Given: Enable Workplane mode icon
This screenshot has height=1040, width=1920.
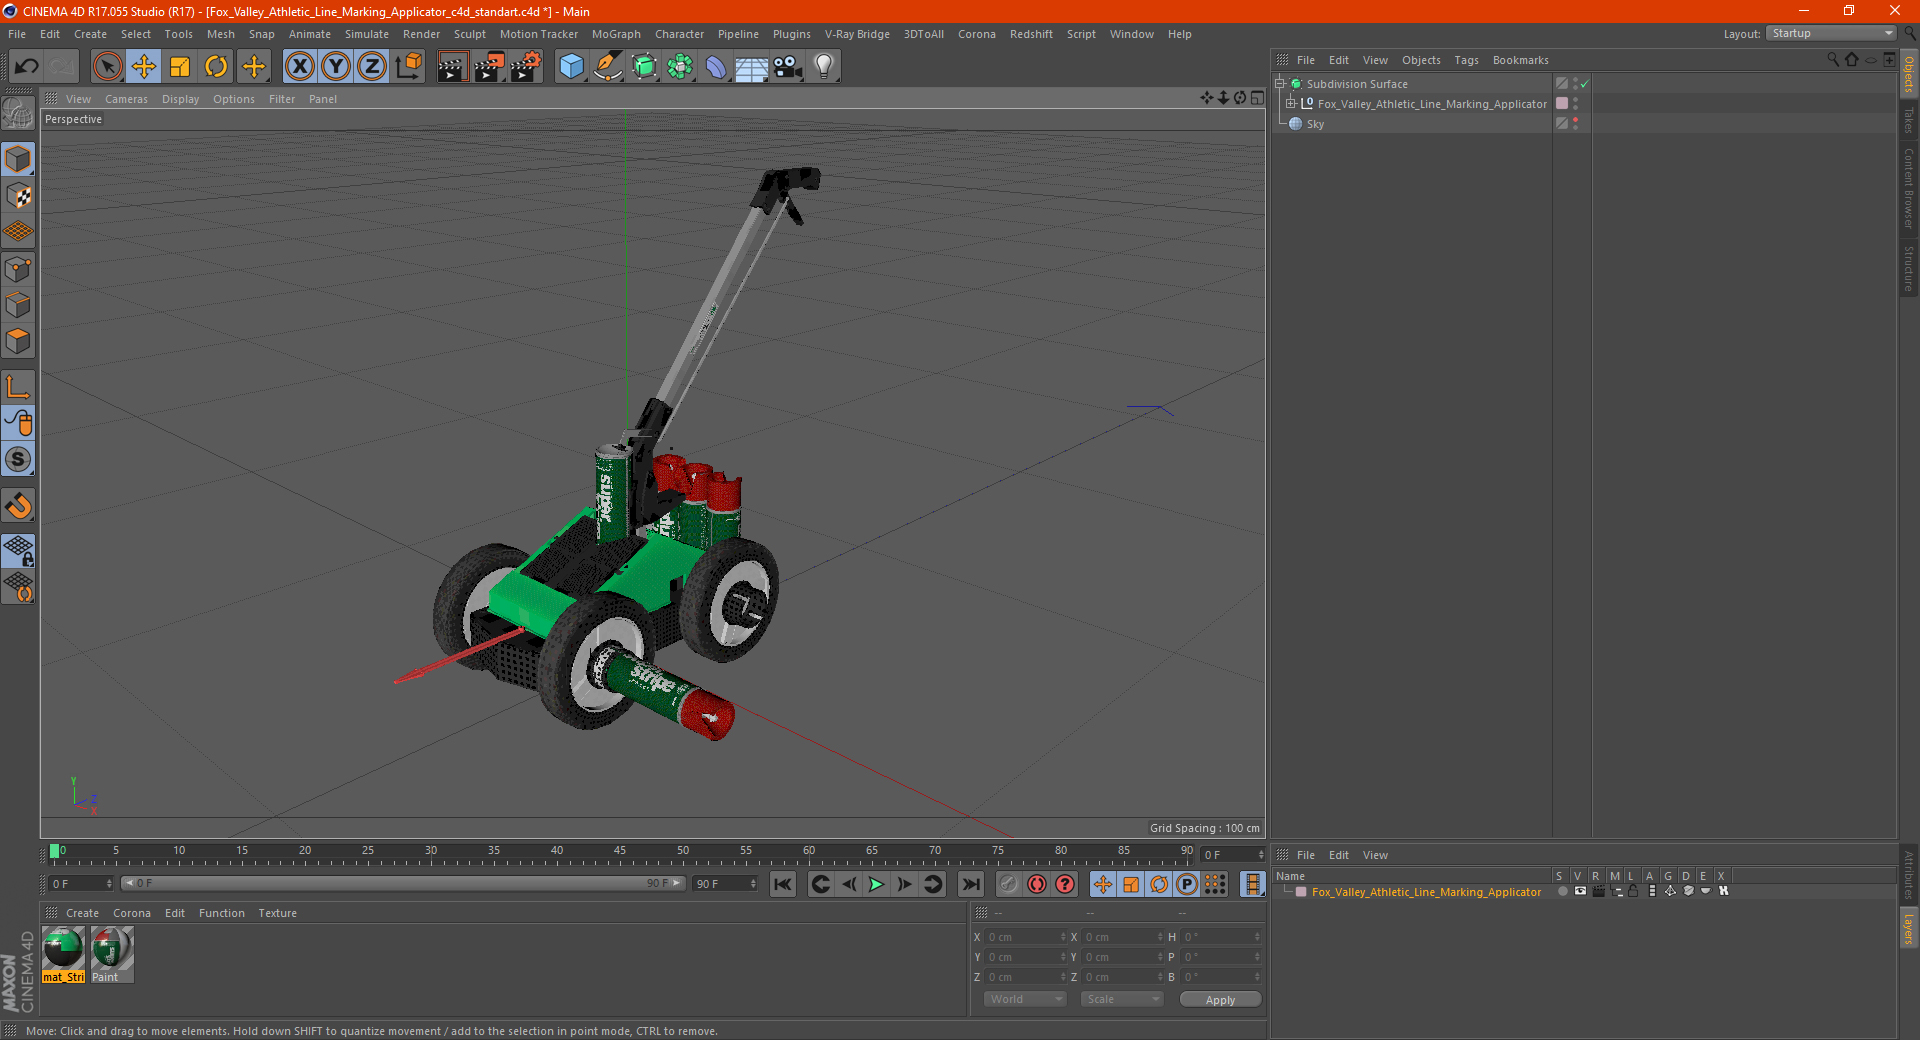Looking at the screenshot, I should coord(18,232).
